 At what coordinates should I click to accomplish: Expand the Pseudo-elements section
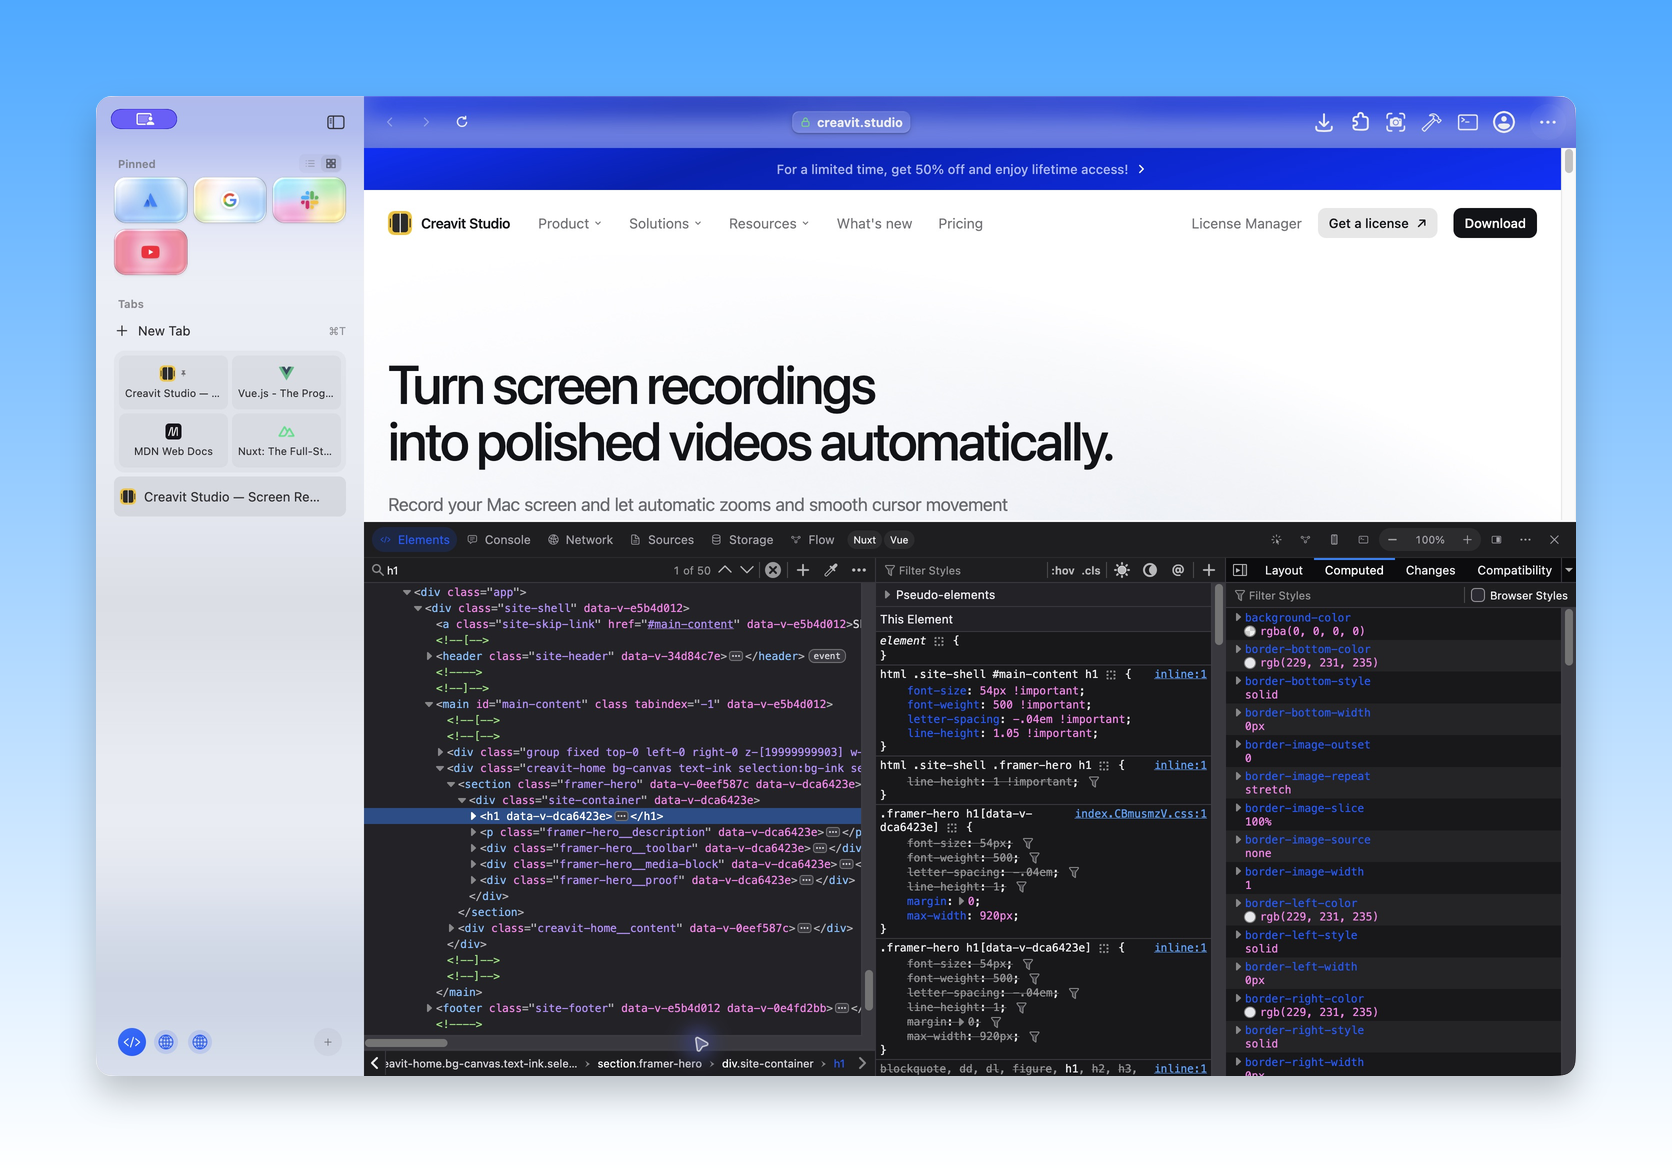click(x=887, y=595)
